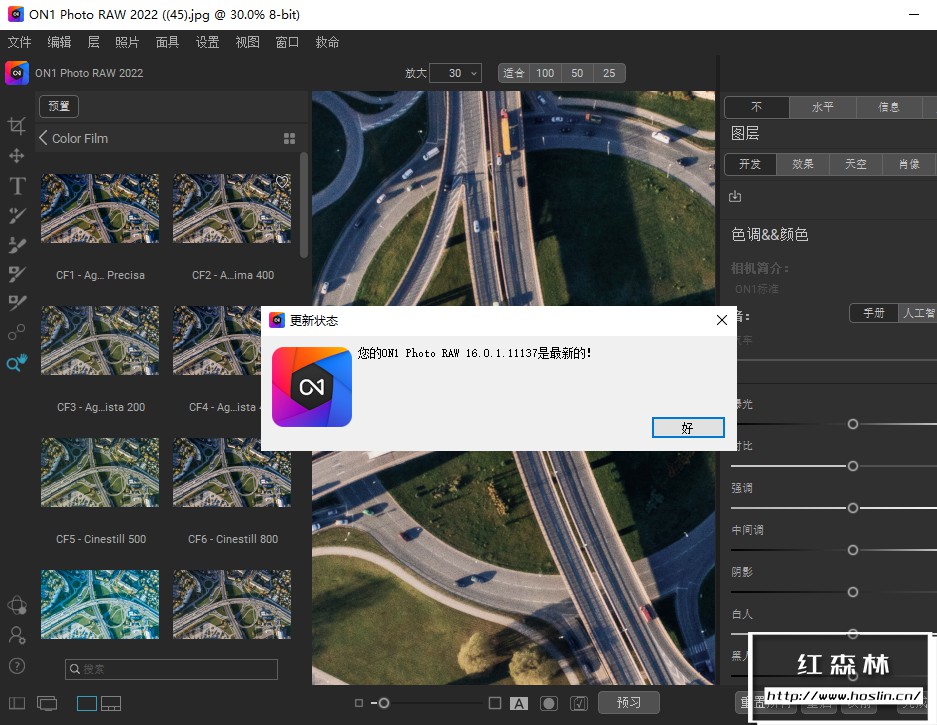Go back from Color Film category
Viewport: 937px width, 725px height.
[44, 138]
